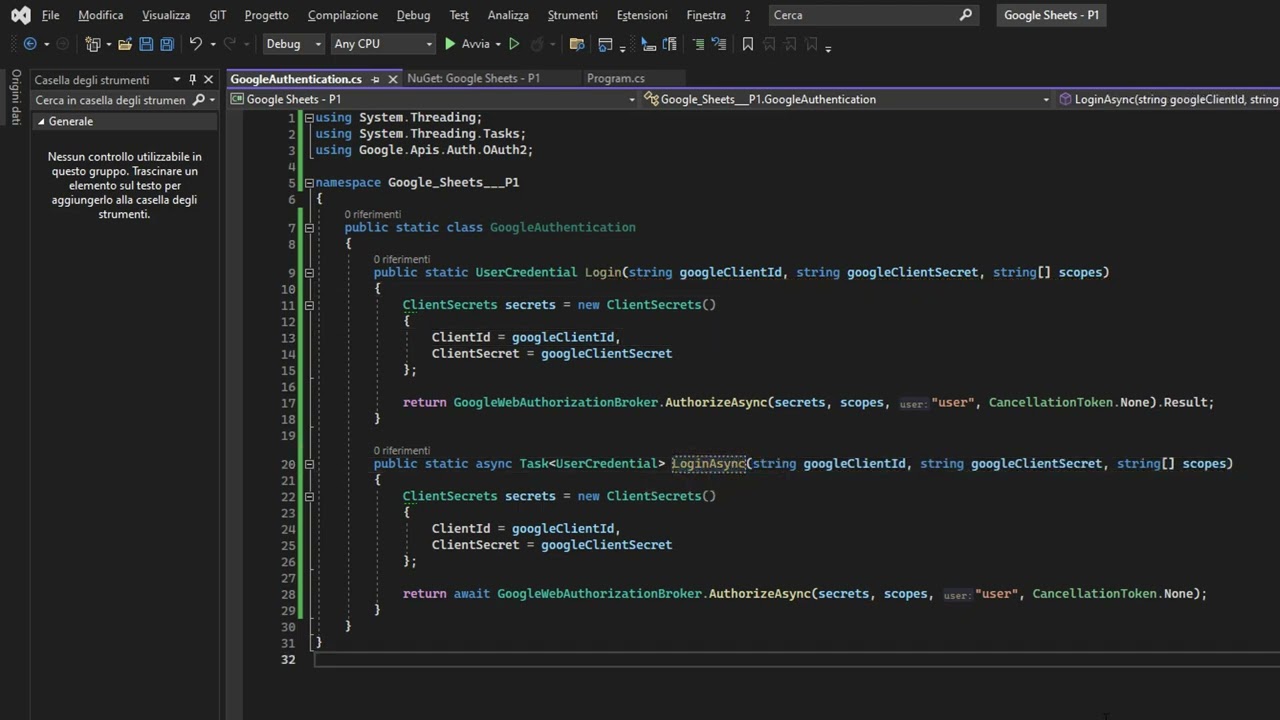Open the Strumenti menu

(573, 15)
